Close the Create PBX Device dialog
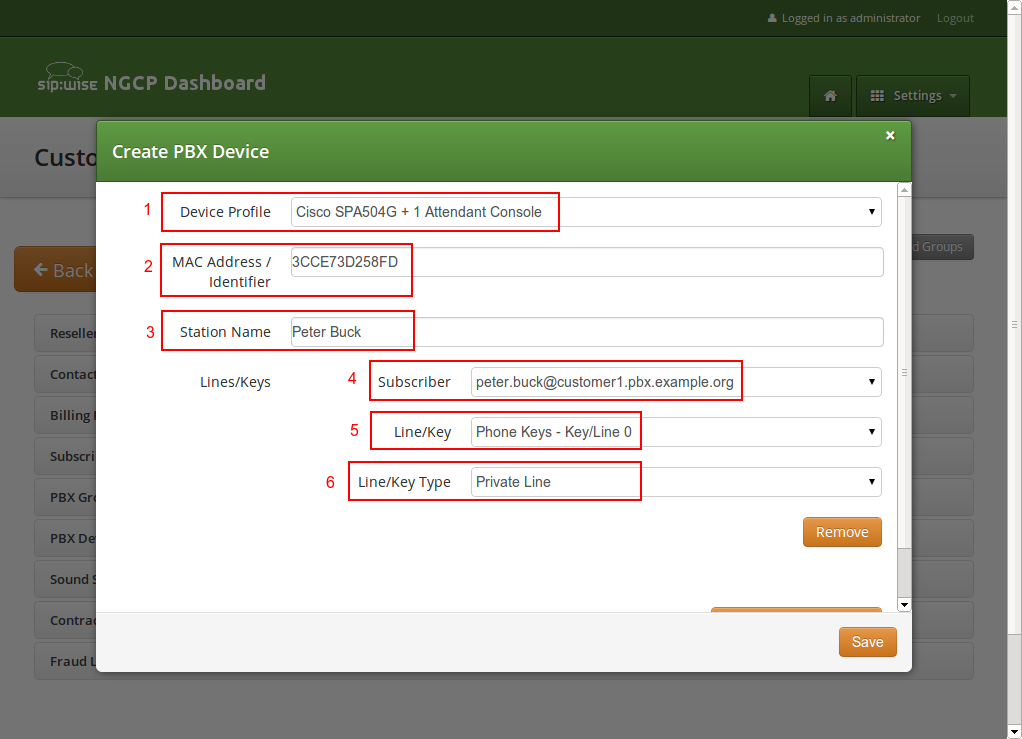The width and height of the screenshot is (1022, 739). (x=890, y=136)
